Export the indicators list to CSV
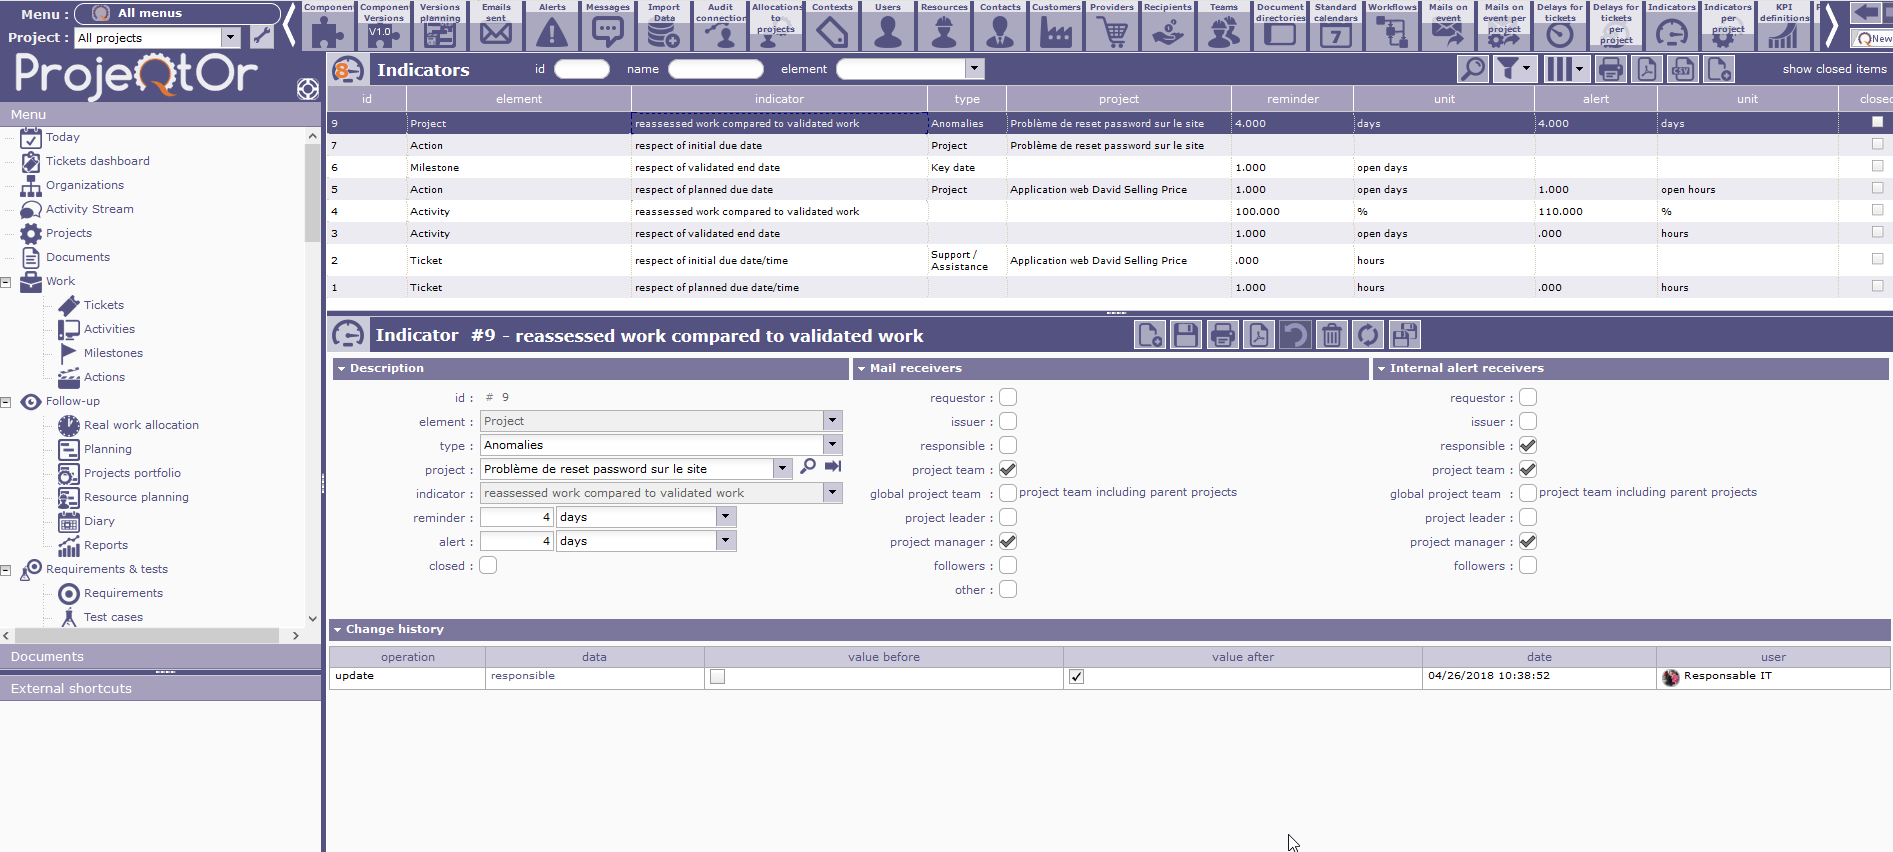 [x=1683, y=69]
